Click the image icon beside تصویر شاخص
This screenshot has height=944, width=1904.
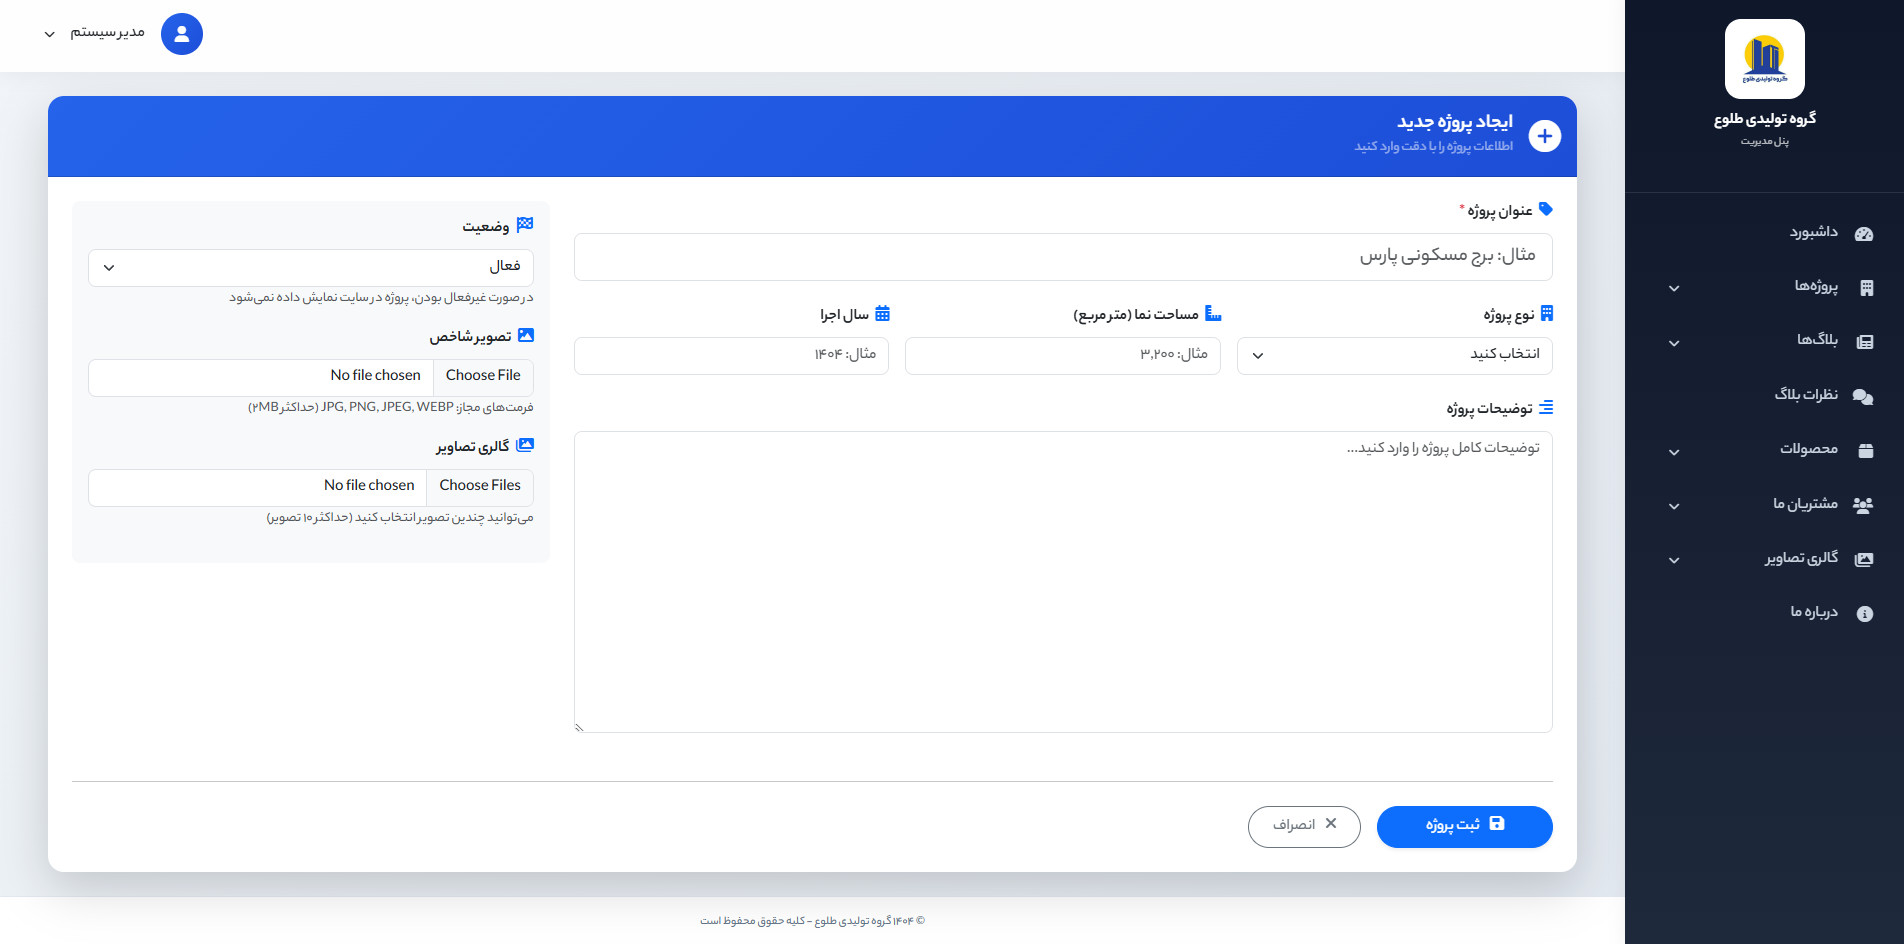pyautogui.click(x=525, y=335)
